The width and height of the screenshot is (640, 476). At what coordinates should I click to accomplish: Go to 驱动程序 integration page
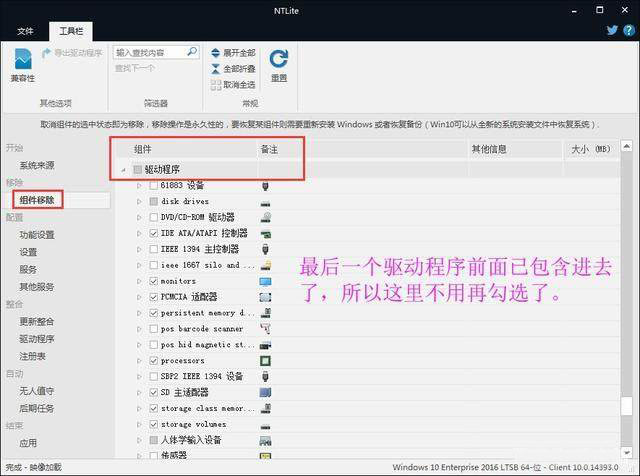coord(37,339)
